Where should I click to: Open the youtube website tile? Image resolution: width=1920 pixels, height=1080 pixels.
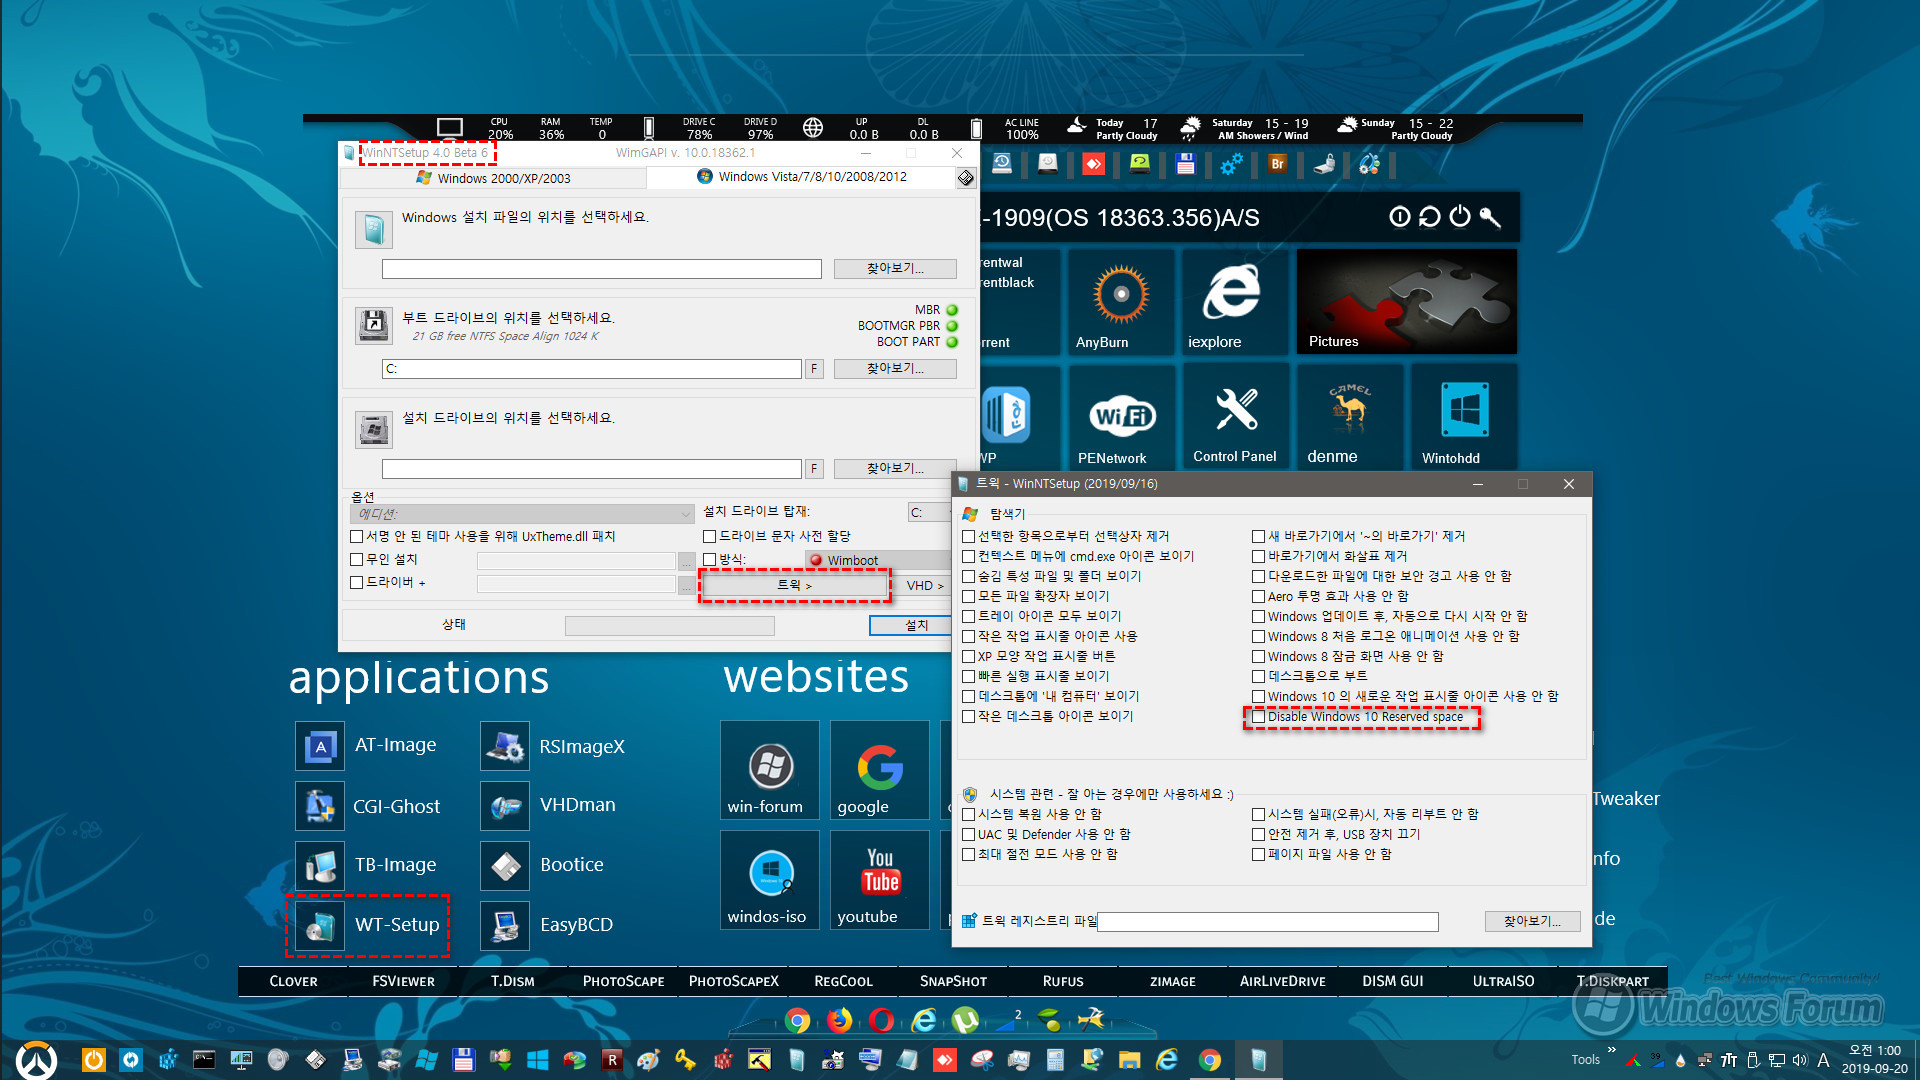click(880, 880)
